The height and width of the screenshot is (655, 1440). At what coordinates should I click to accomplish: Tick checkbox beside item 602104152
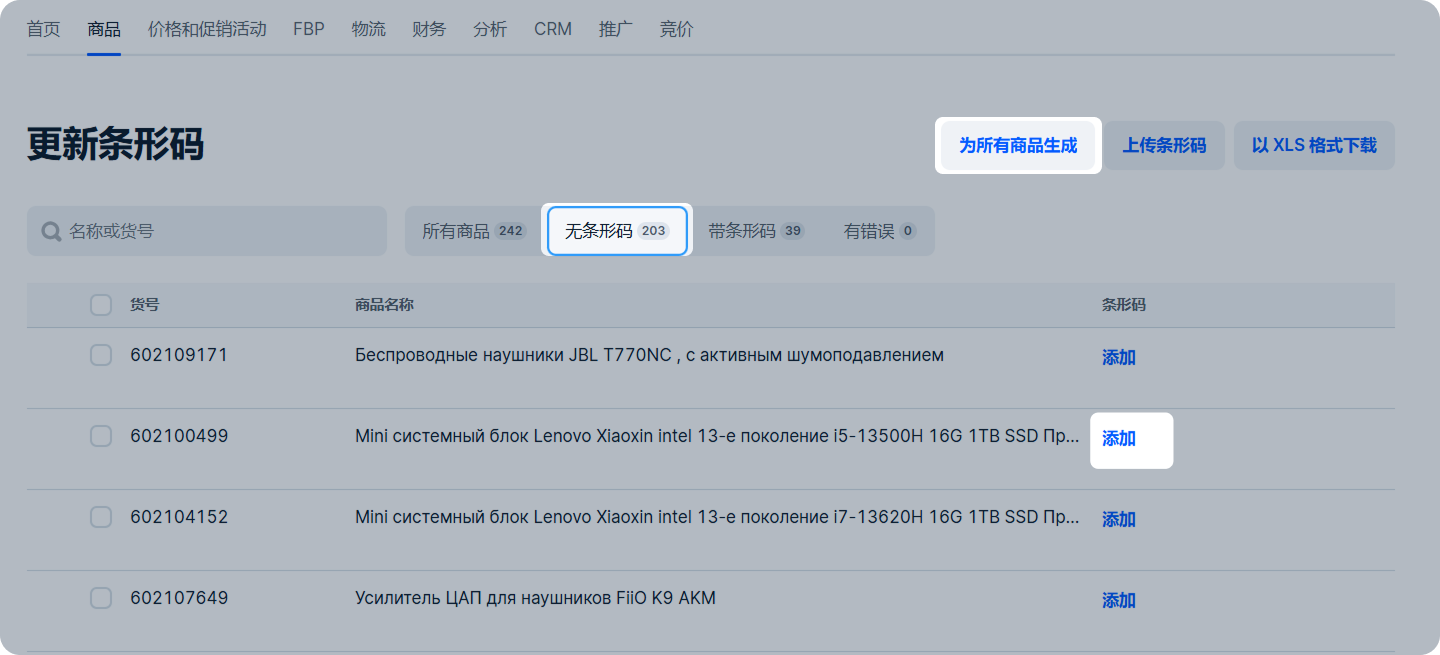point(101,517)
